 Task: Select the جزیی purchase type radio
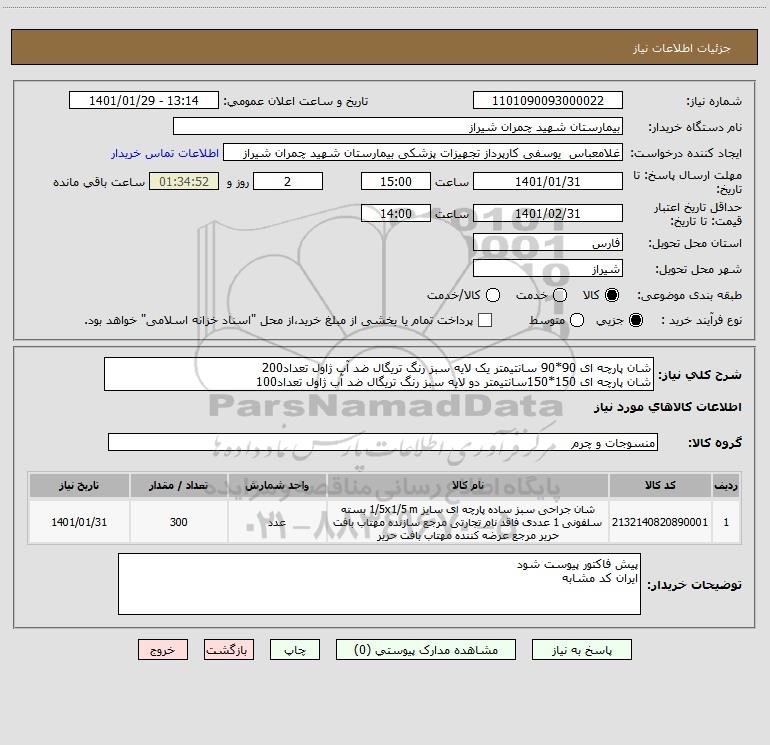635,320
